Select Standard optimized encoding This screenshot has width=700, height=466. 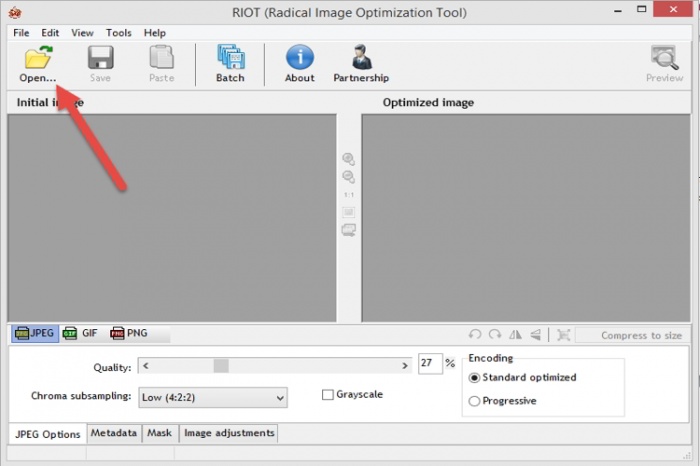click(474, 378)
